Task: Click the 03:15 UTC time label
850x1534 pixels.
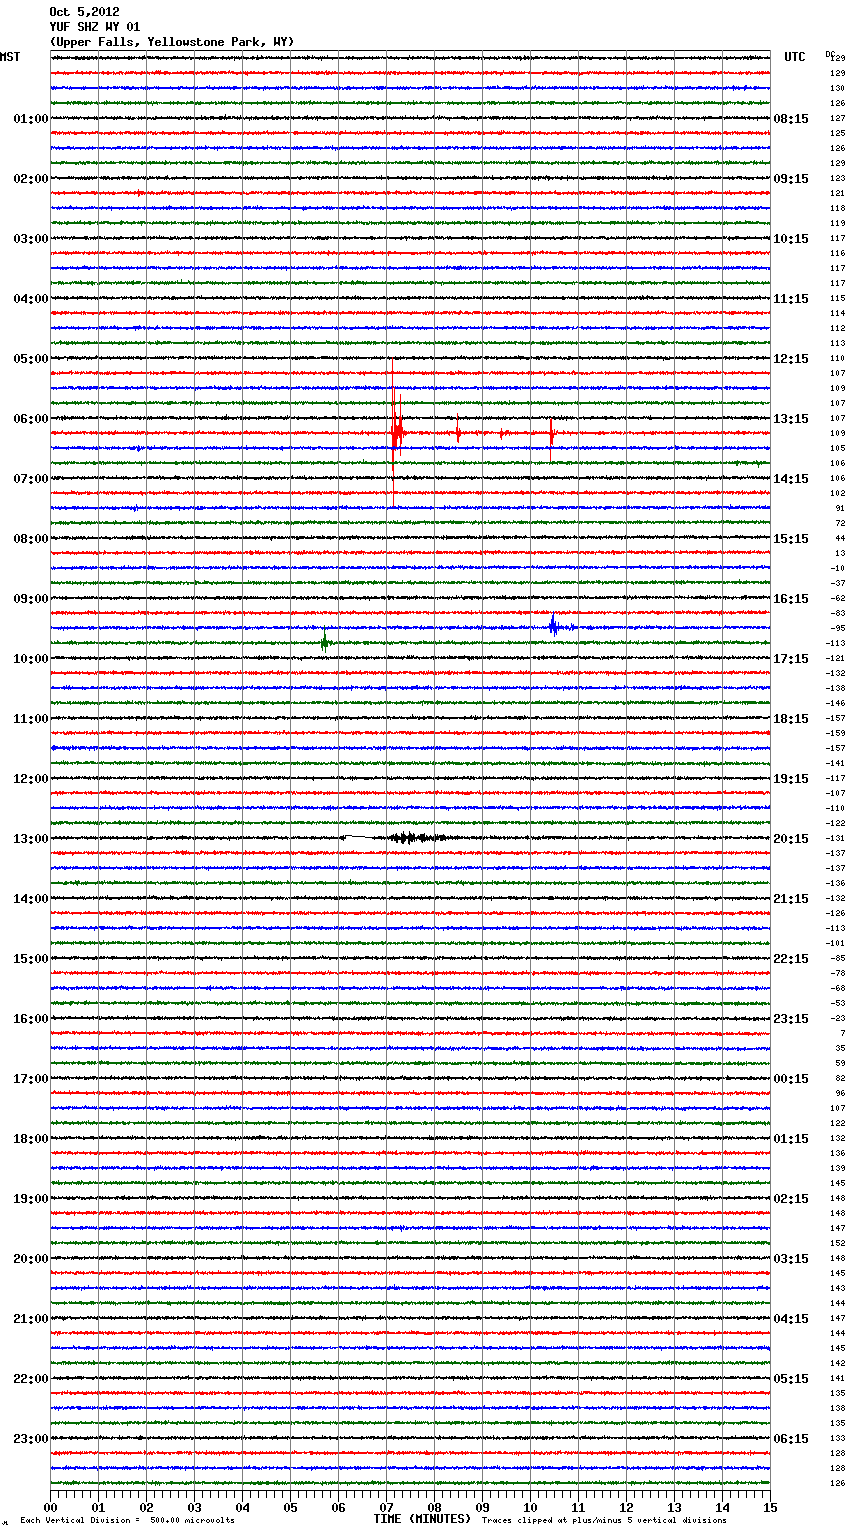Action: pos(791,1259)
